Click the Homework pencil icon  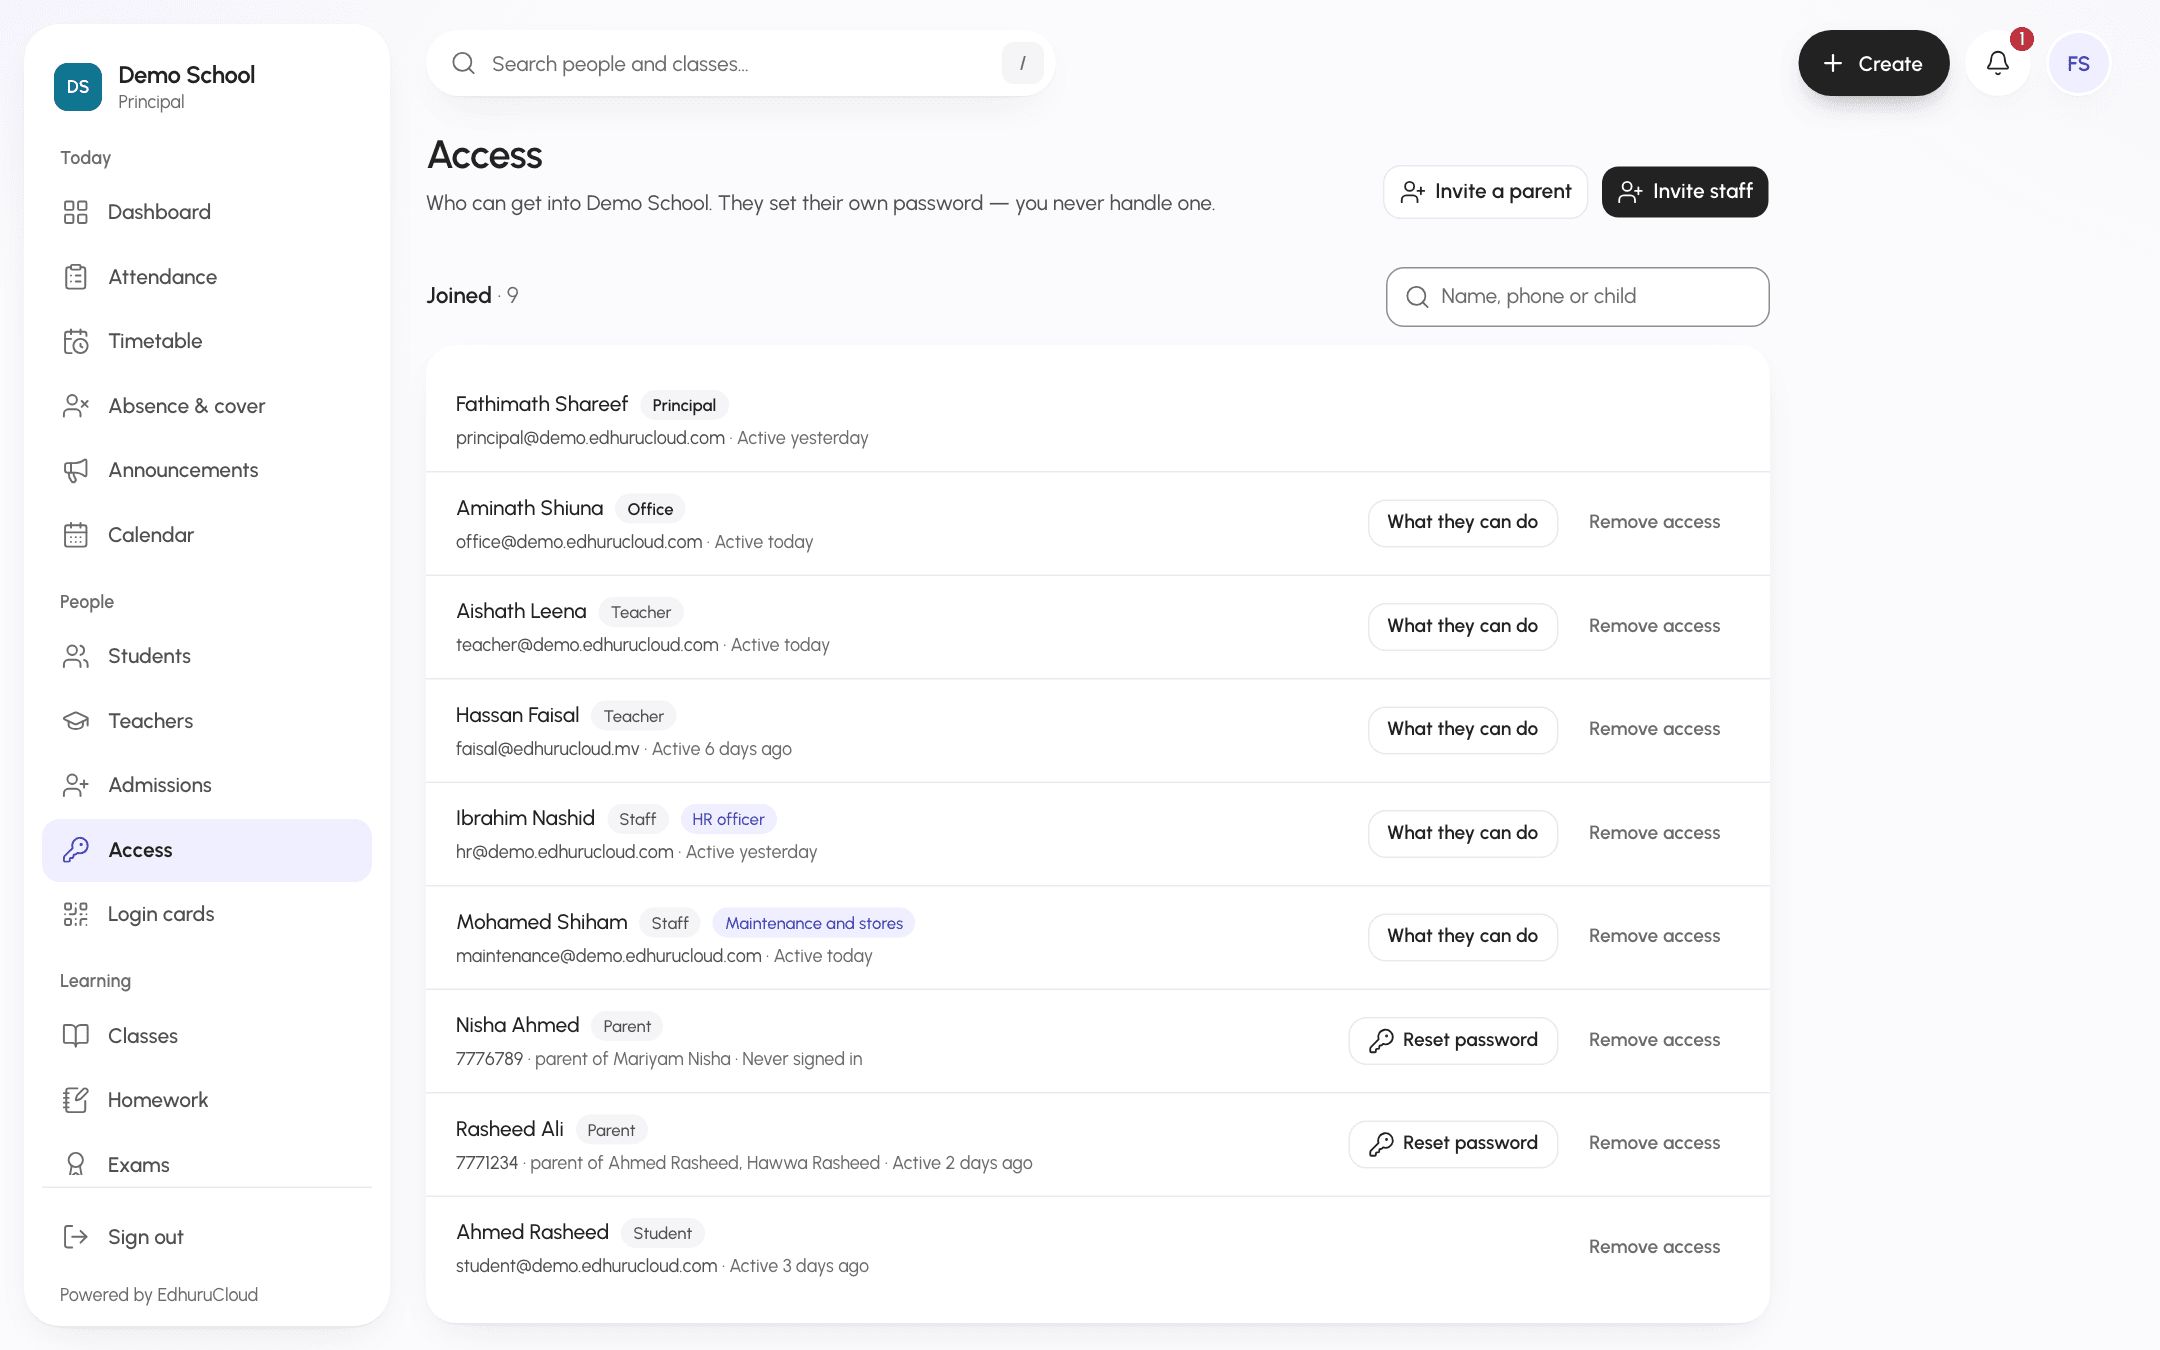[x=76, y=1100]
